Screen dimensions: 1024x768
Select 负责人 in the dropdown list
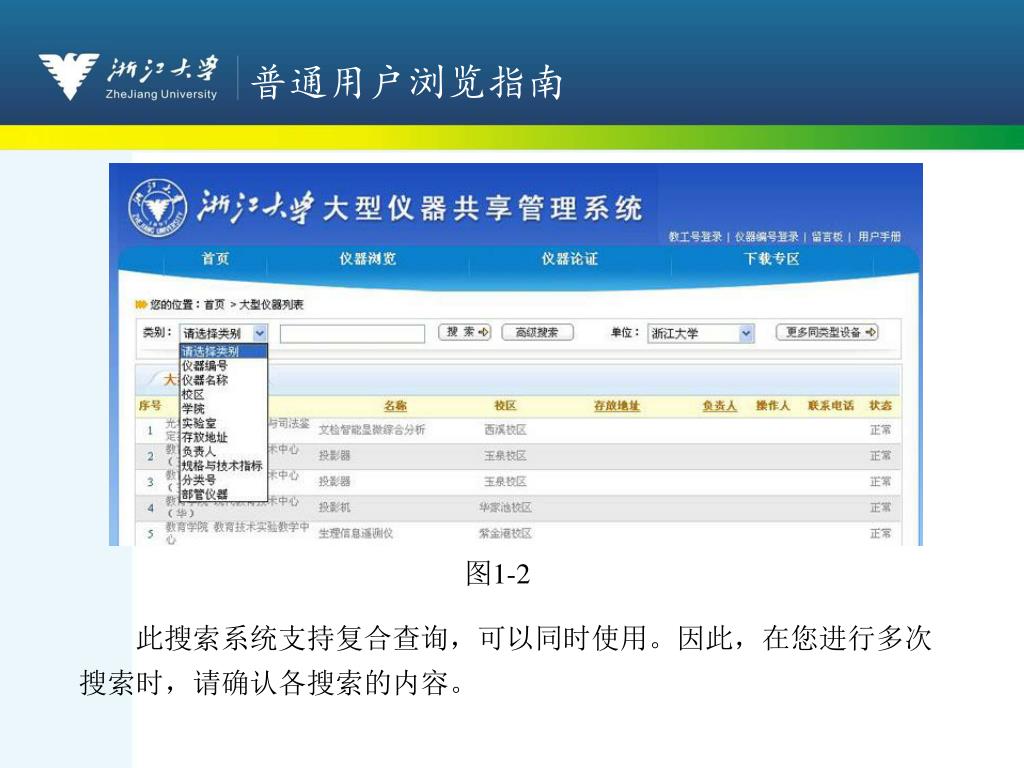point(223,451)
